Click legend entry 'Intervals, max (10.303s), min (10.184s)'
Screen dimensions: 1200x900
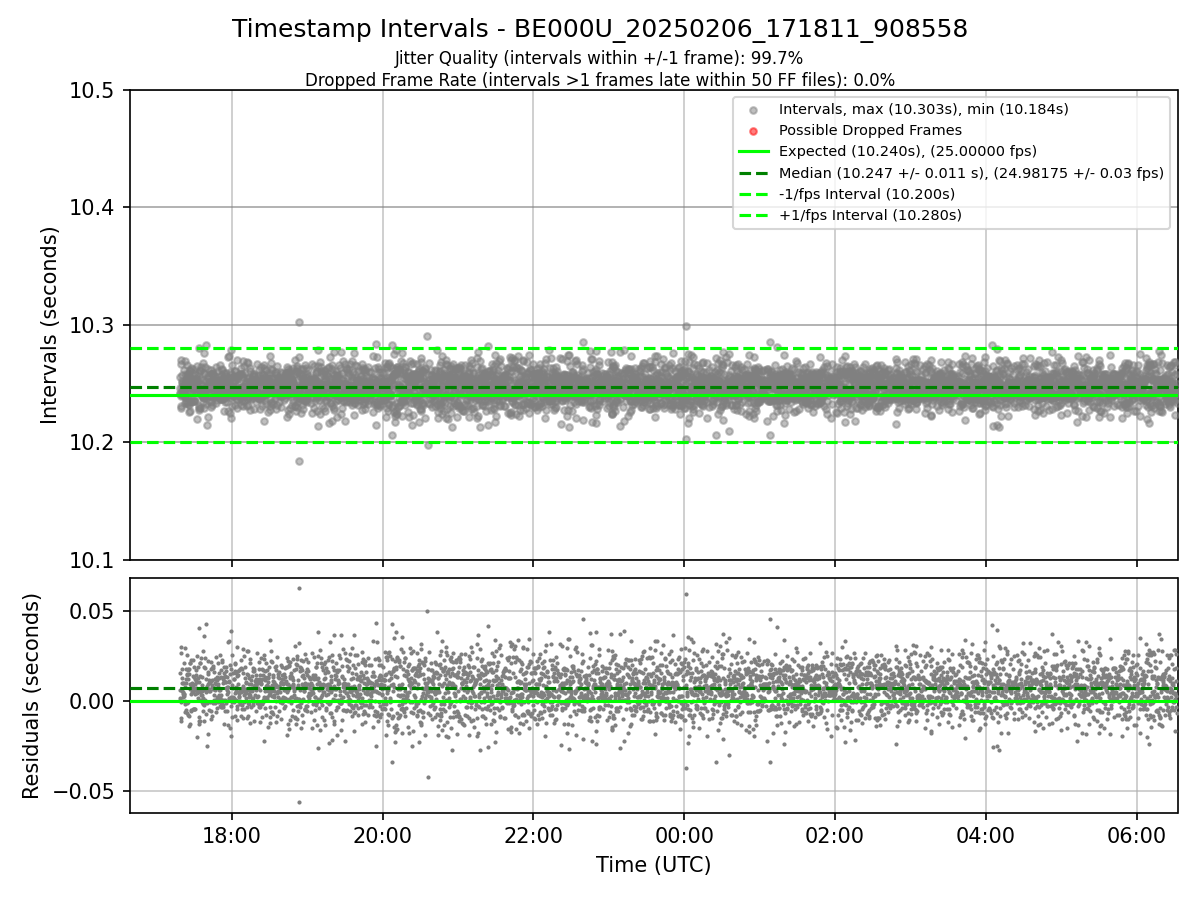924,109
